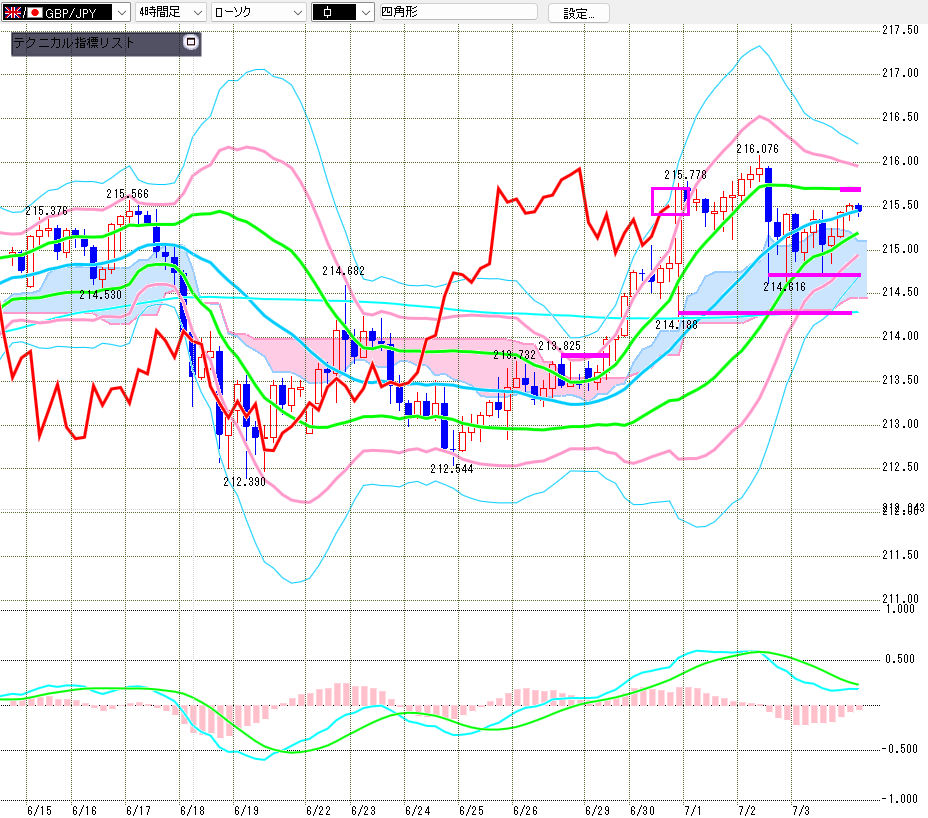Open the candlestick color style dropdown
This screenshot has height=818, width=928.
tap(366, 12)
